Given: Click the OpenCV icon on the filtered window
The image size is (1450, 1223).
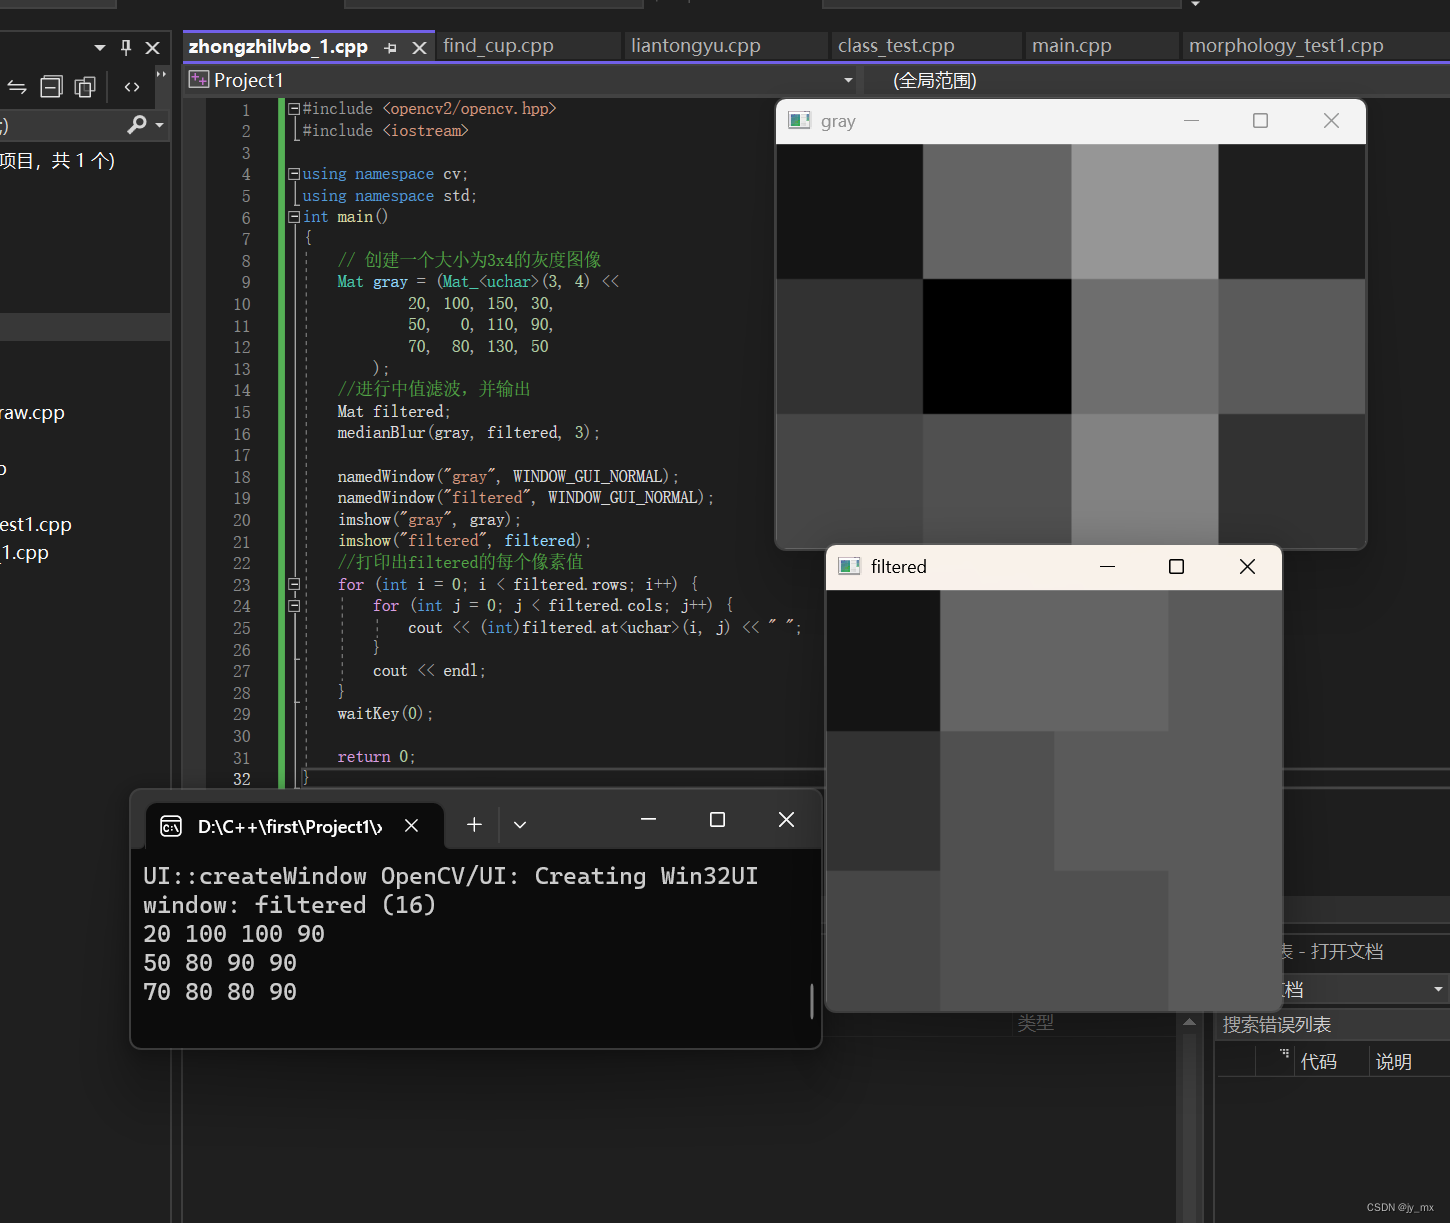Looking at the screenshot, I should click(x=849, y=566).
